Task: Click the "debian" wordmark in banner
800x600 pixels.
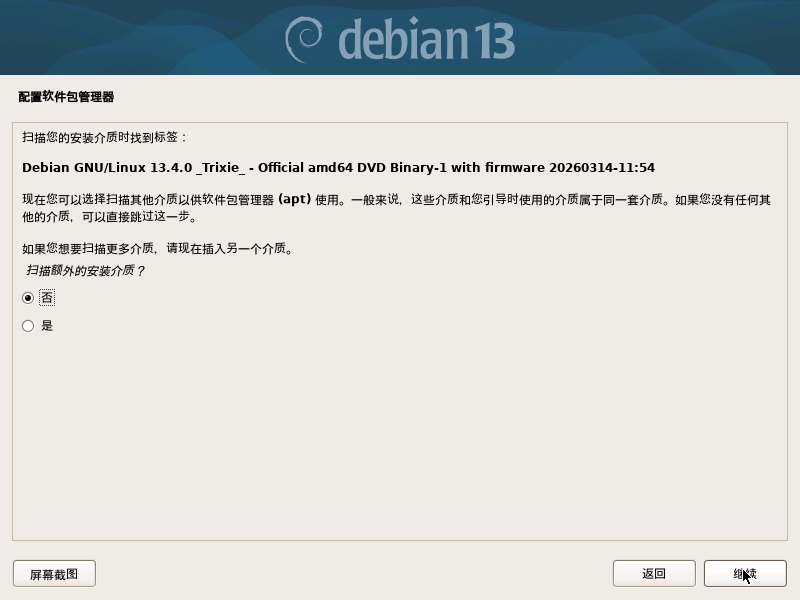Action: click(403, 39)
